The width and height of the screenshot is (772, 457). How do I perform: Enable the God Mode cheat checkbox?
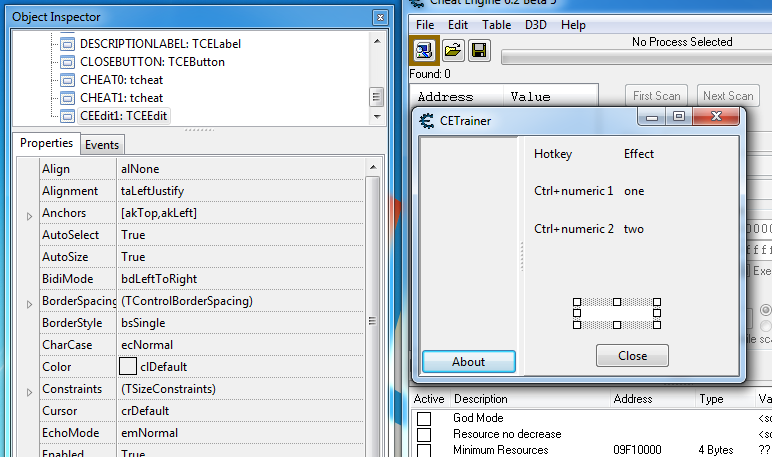tap(424, 418)
